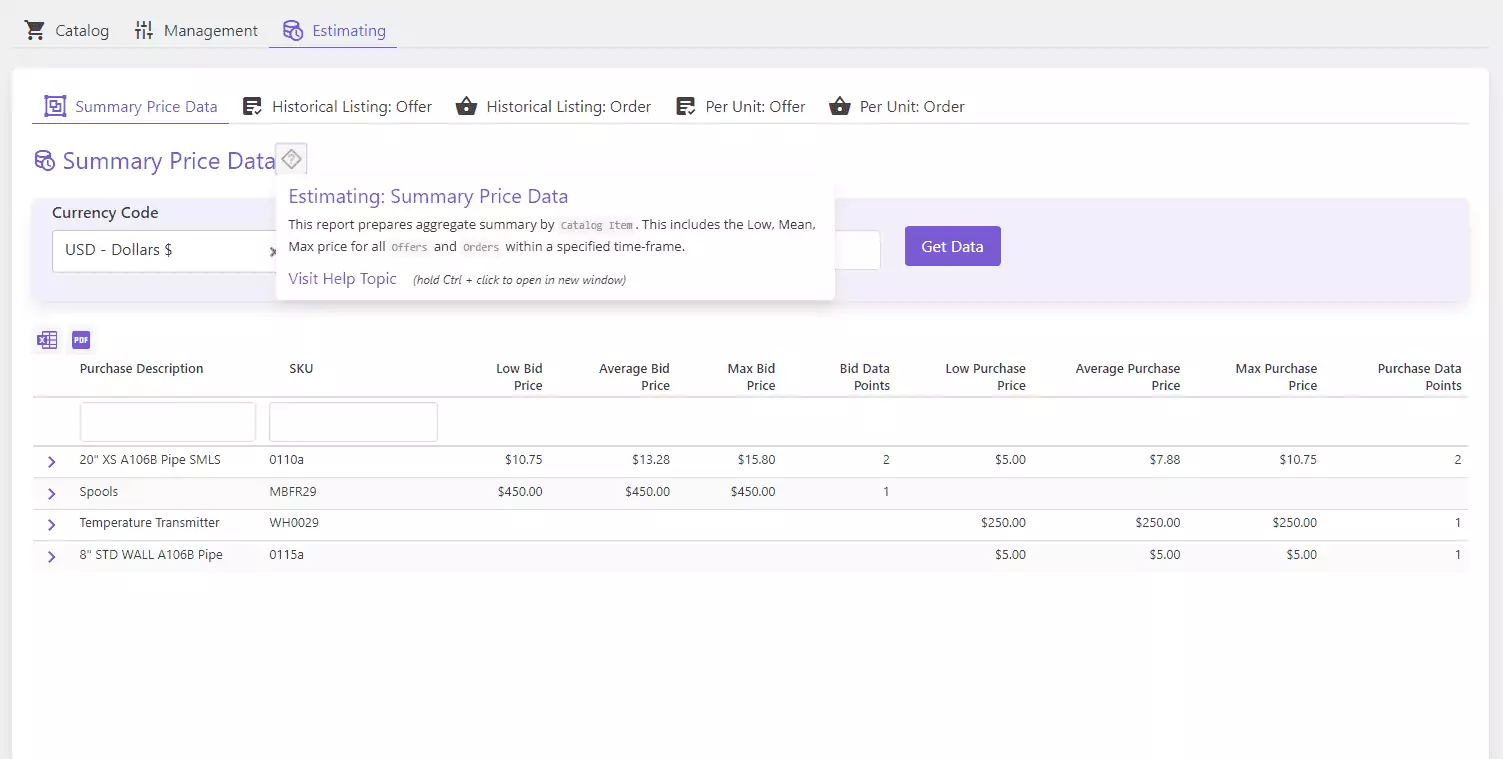Click the Get Data button
Viewport: 1503px width, 759px height.
[x=952, y=246]
